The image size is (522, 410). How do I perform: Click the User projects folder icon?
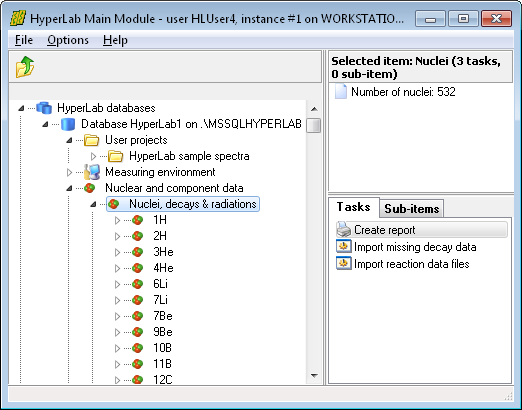coord(91,140)
